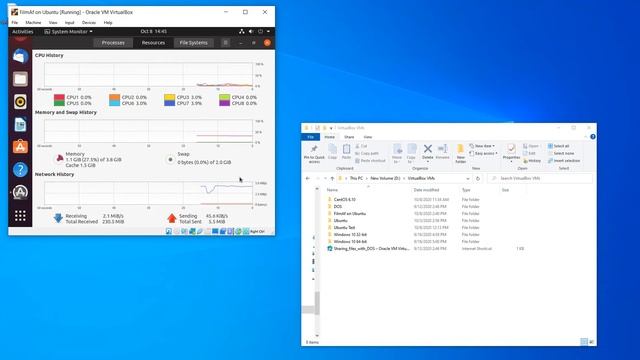The height and width of the screenshot is (360, 640).
Task: Click the Oct 8 clock in the Ubuntu top bar
Action: pos(153,31)
